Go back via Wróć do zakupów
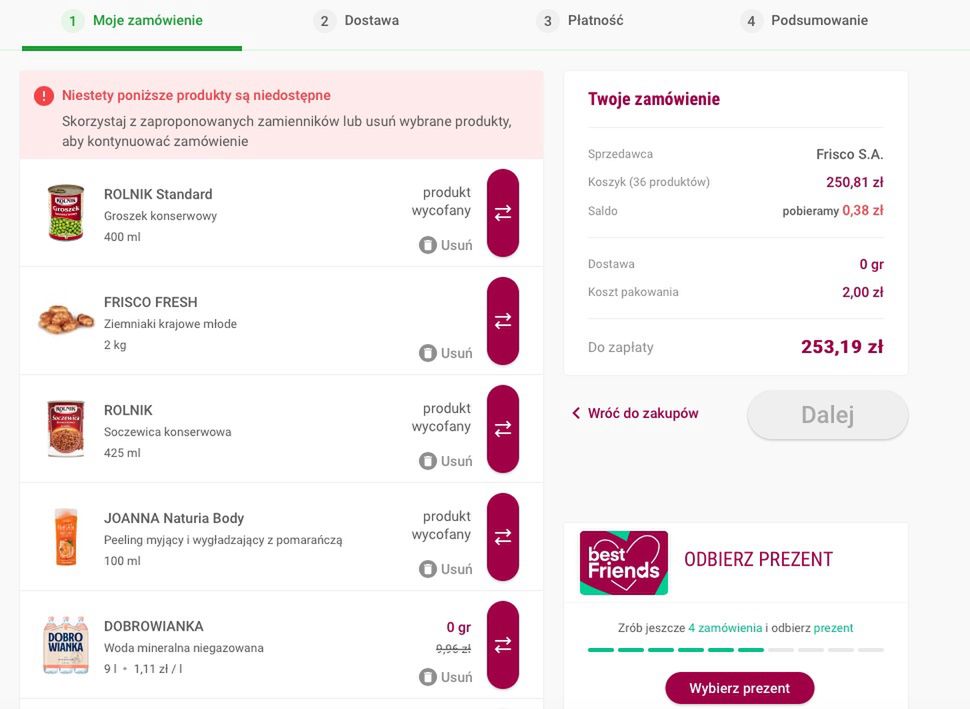 (x=635, y=413)
